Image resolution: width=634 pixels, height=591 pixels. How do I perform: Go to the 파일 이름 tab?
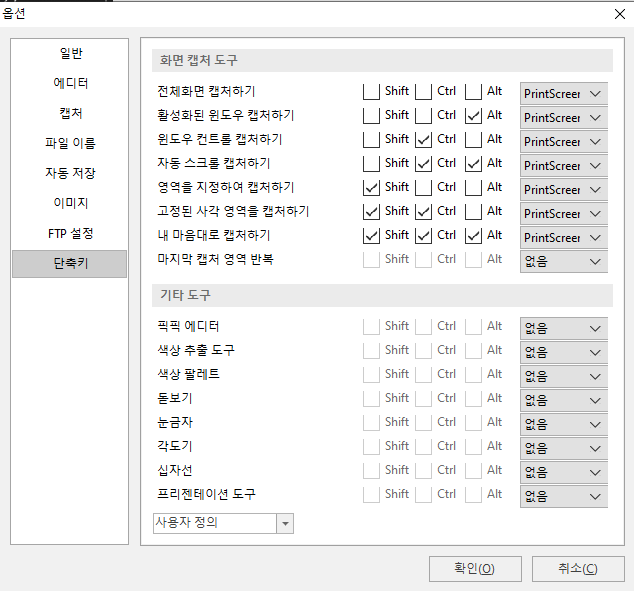click(71, 143)
